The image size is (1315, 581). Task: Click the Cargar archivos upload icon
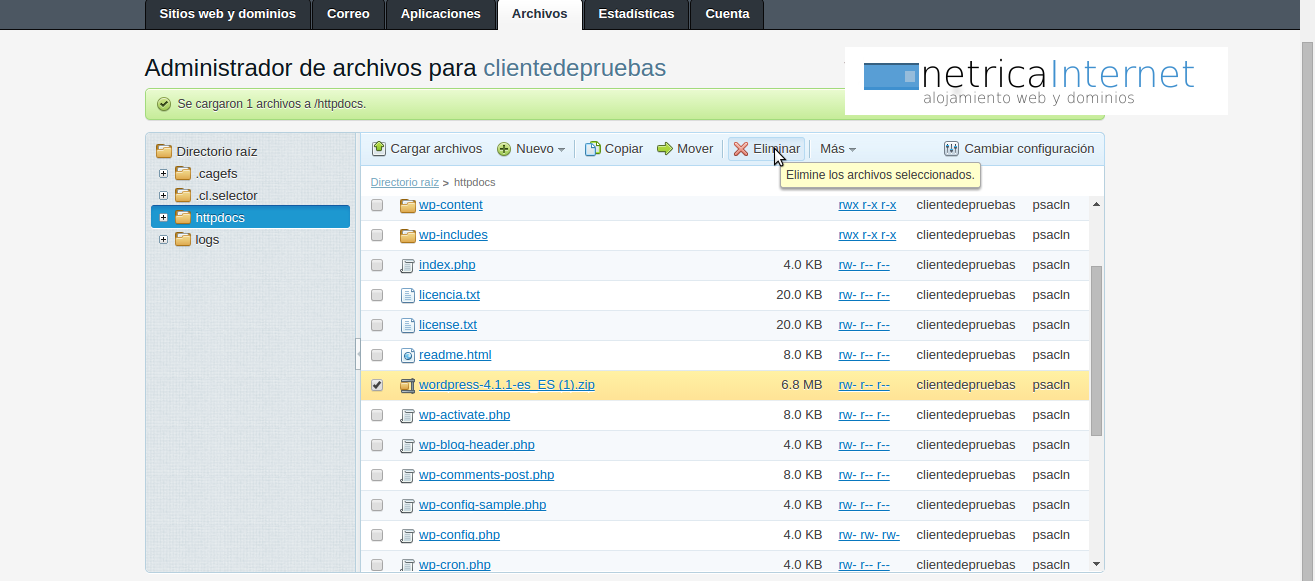pyautogui.click(x=378, y=149)
